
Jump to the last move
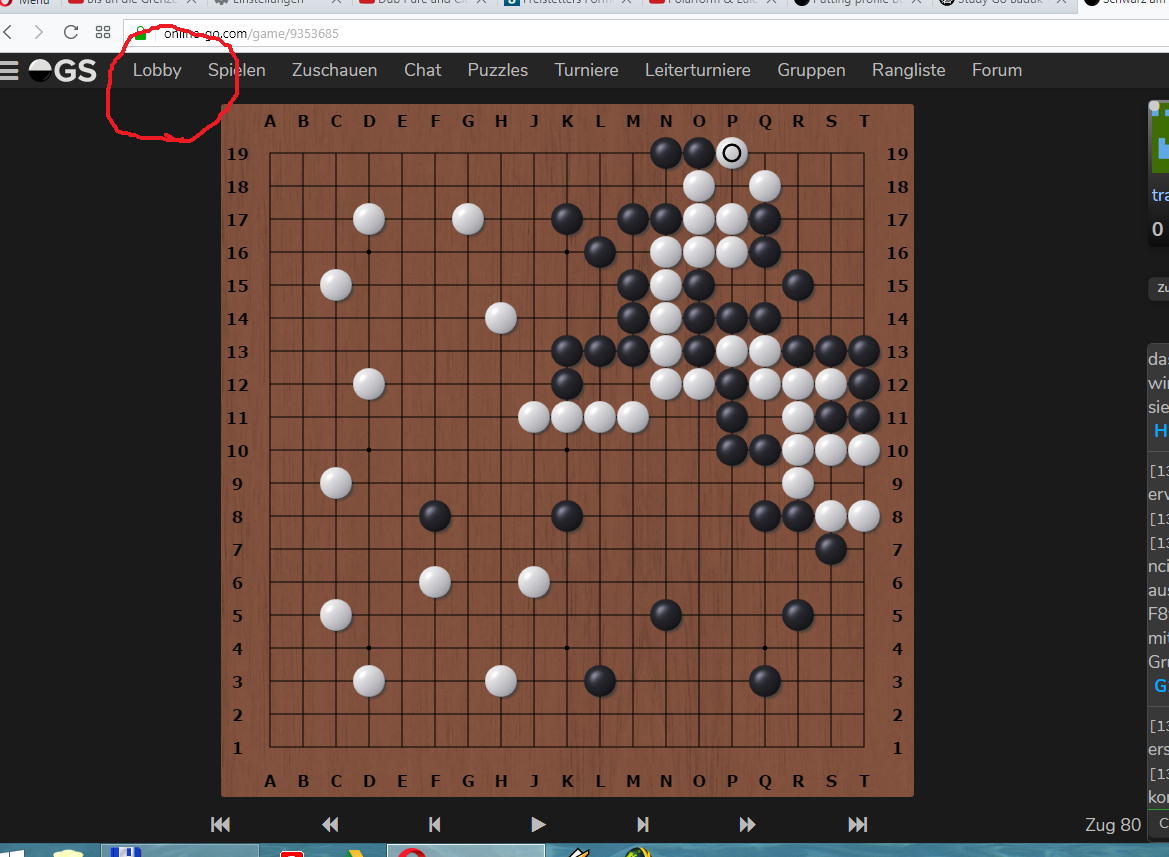(857, 824)
